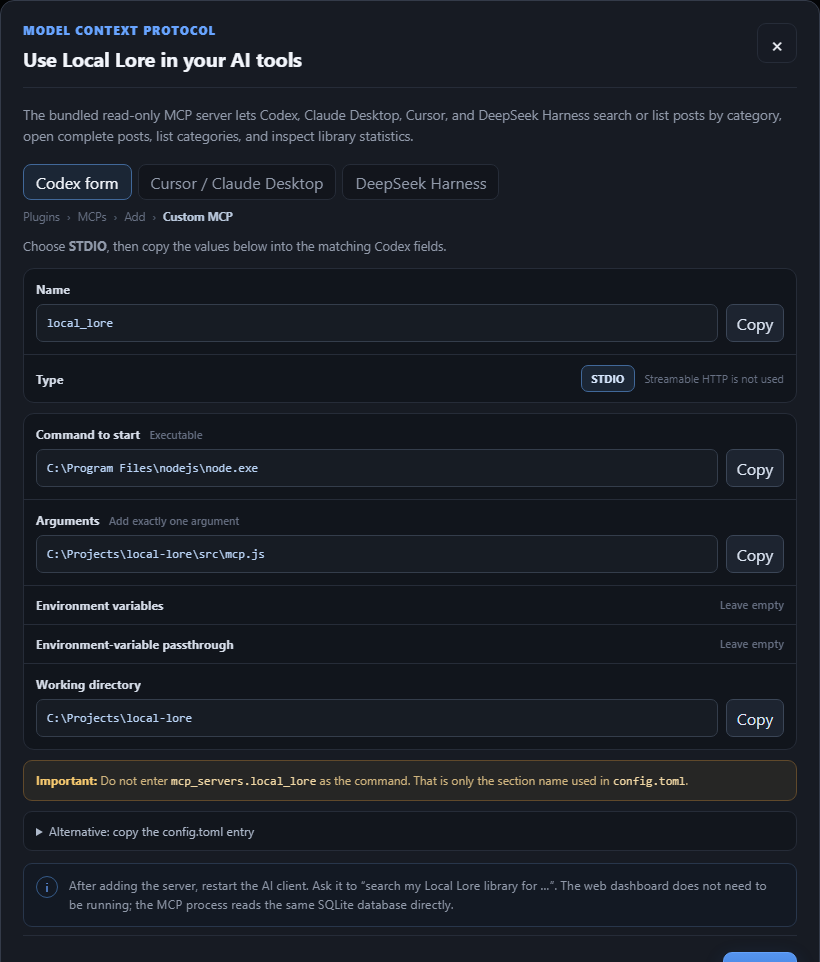Select the STDIO type badge
Viewport: 820px width, 962px height.
coord(607,379)
